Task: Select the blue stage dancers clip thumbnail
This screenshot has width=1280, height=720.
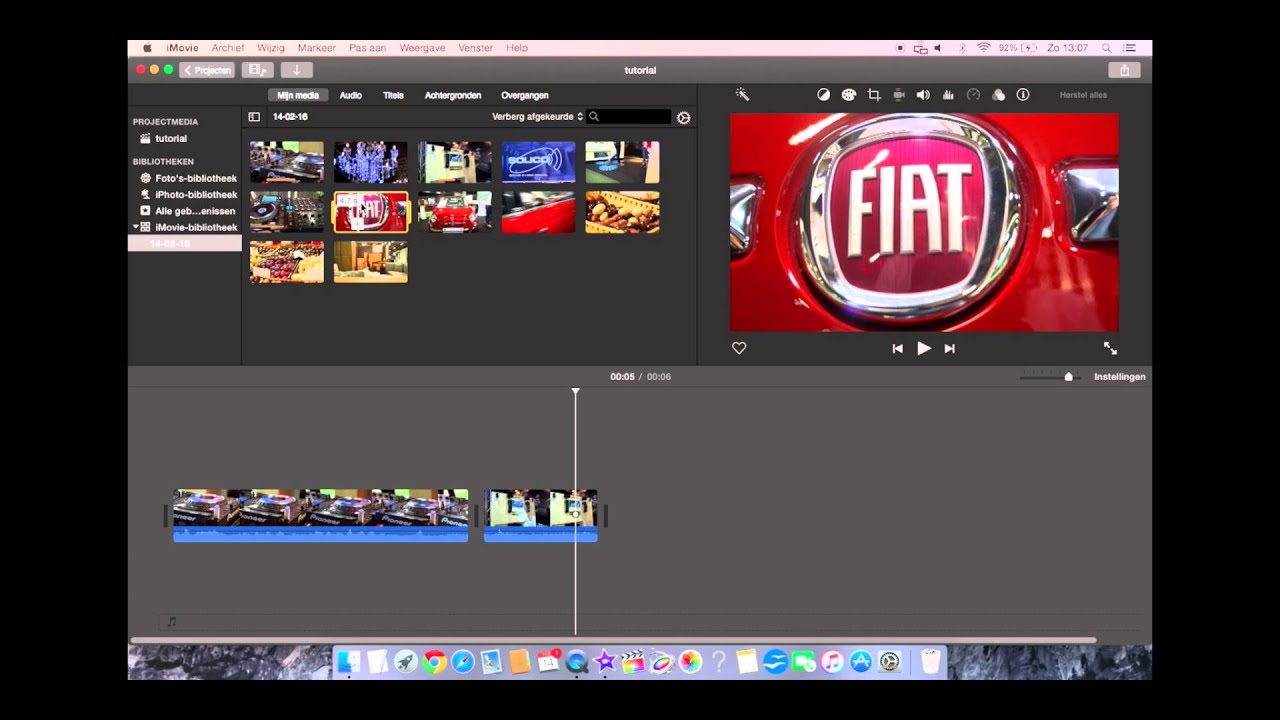Action: (371, 162)
